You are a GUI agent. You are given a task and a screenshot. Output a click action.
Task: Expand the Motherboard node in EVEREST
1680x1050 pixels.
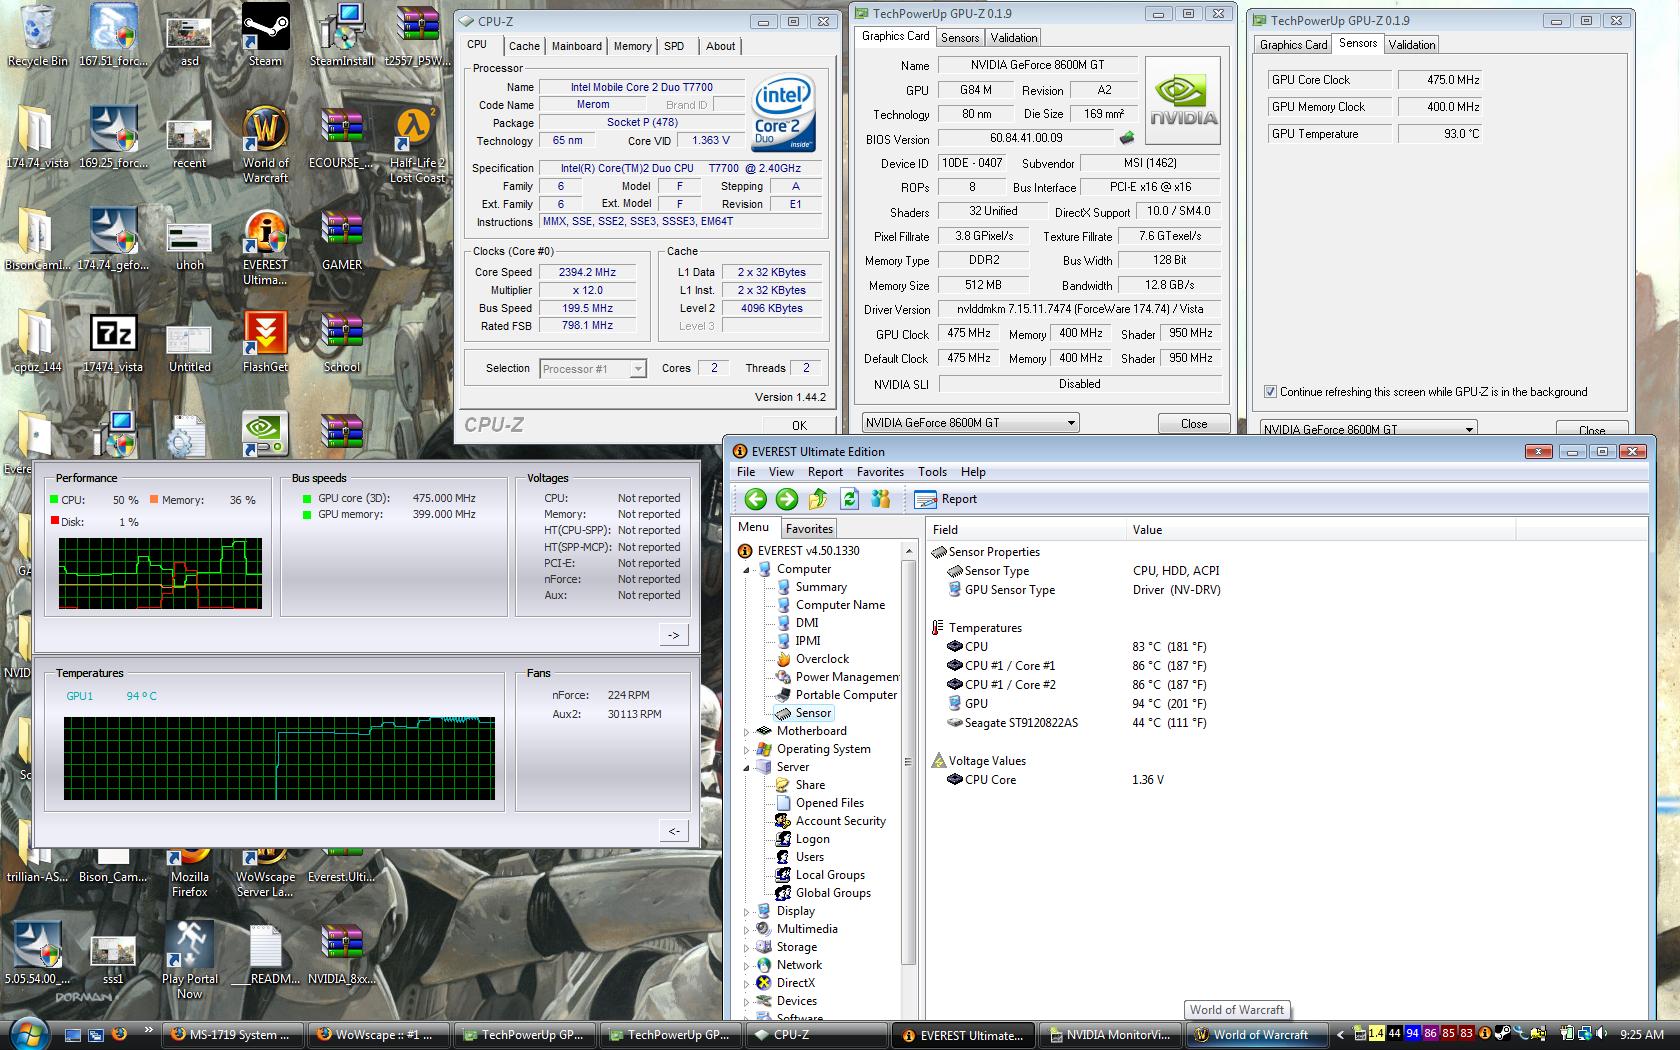(746, 731)
